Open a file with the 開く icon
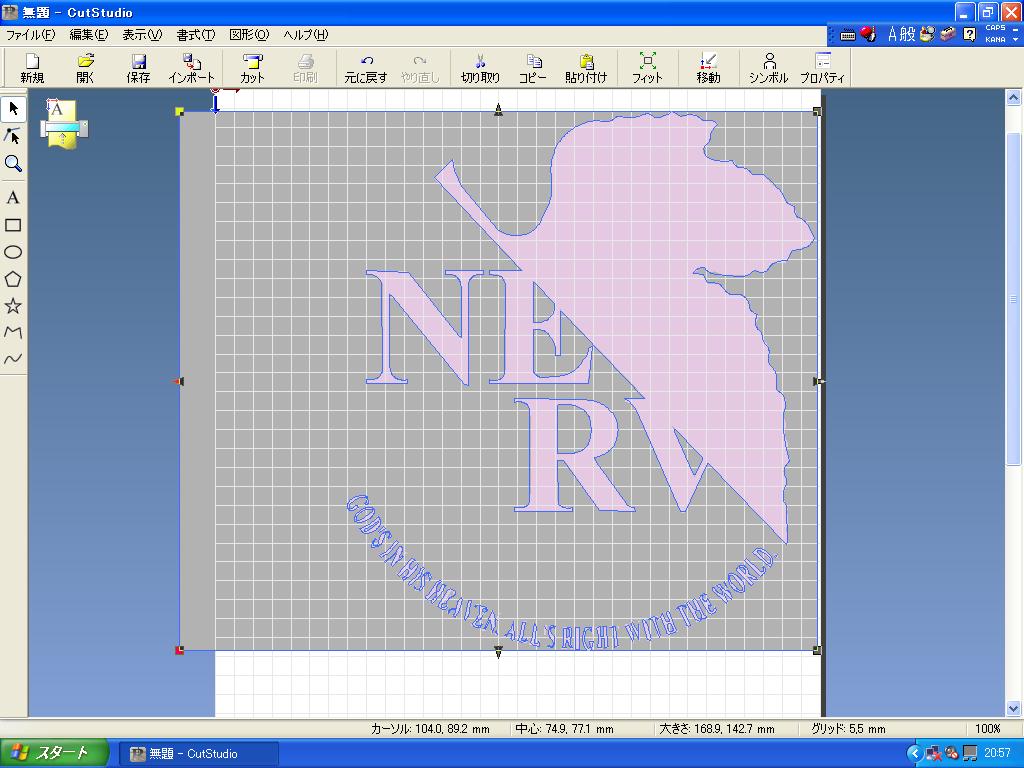Viewport: 1024px width, 768px height. tap(86, 68)
